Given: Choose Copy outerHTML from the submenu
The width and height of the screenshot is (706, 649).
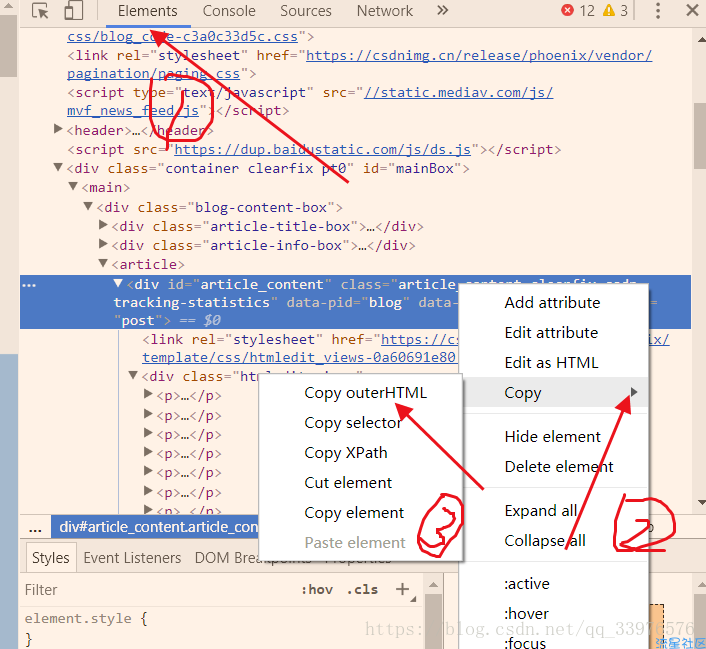Looking at the screenshot, I should (x=365, y=393).
